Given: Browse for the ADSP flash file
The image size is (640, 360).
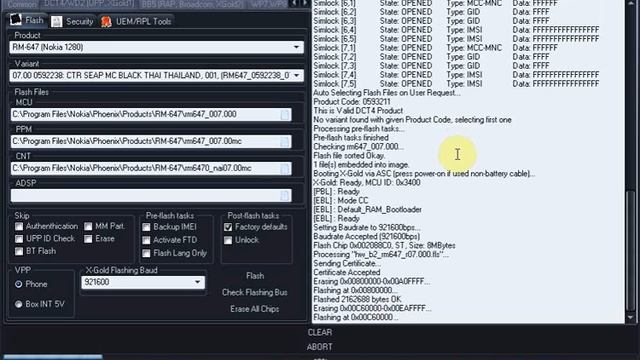Looking at the screenshot, I should coord(285,196).
